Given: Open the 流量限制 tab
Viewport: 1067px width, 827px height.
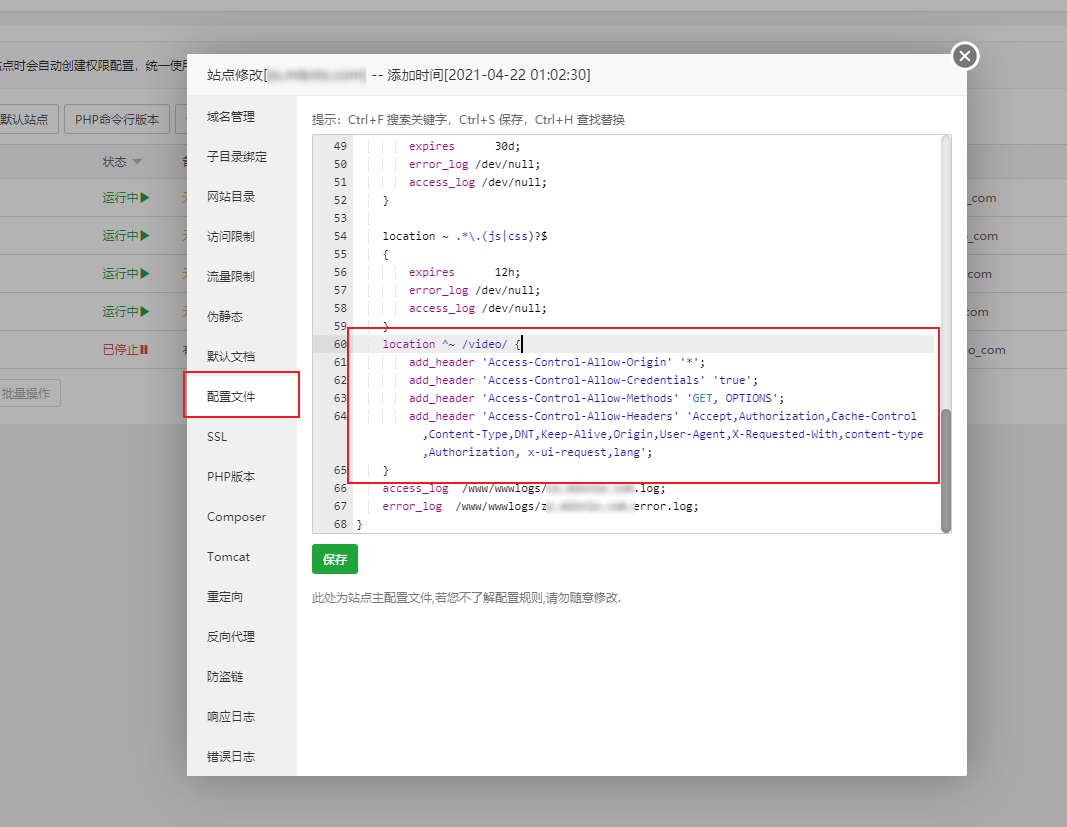Looking at the screenshot, I should (x=231, y=277).
